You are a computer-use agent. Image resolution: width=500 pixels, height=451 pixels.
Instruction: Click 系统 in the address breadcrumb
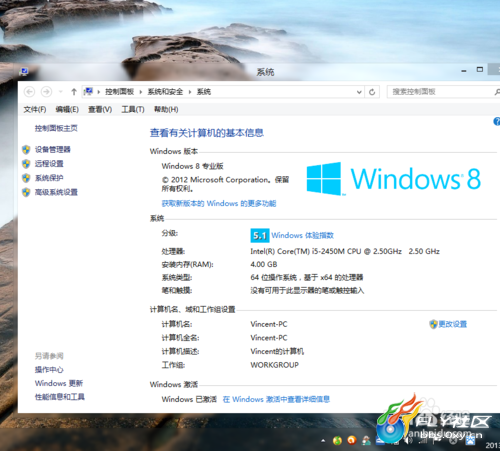204,92
